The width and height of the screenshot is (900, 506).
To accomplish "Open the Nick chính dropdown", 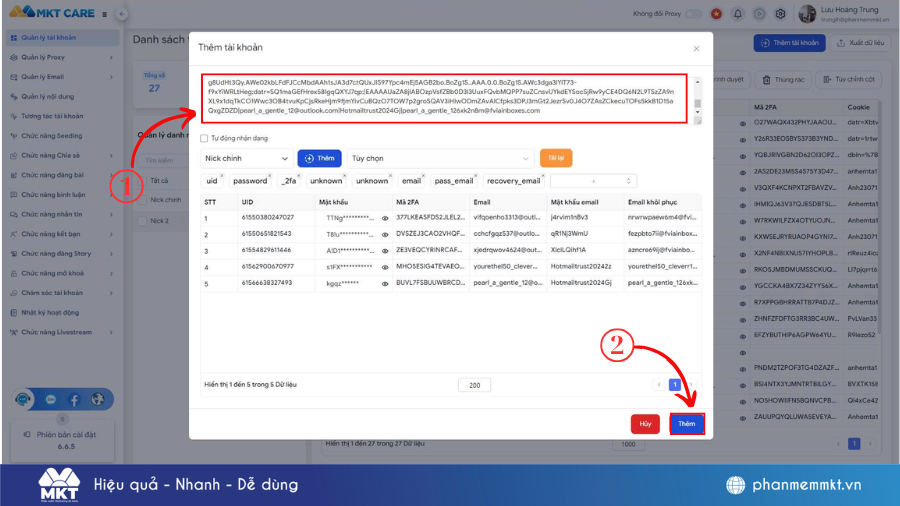I will point(247,158).
